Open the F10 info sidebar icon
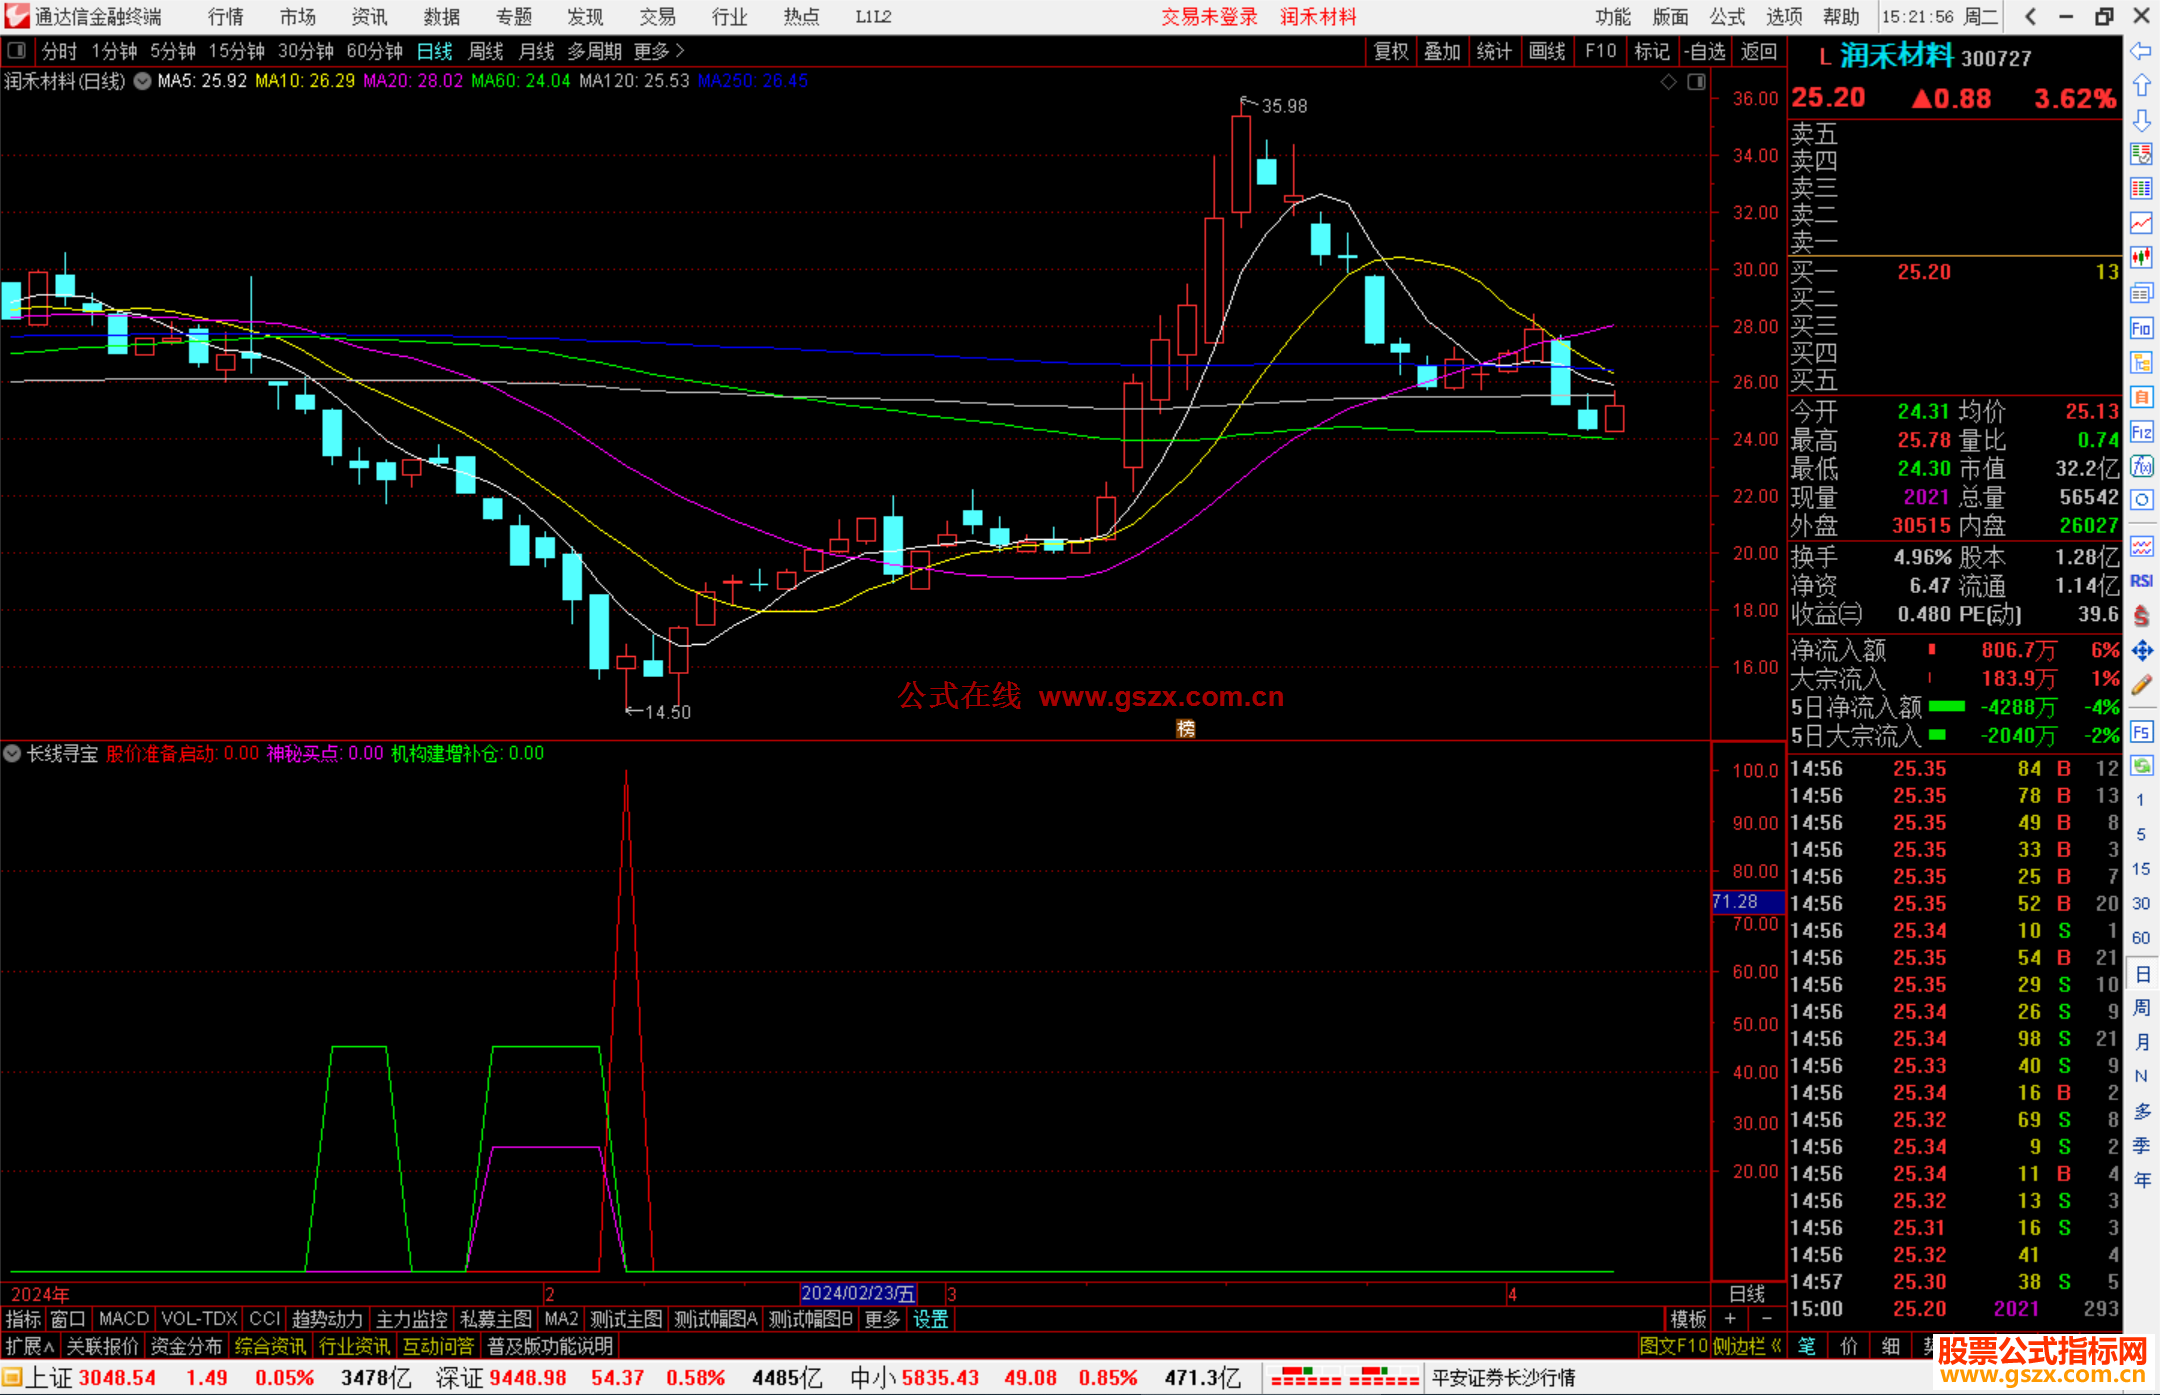 click(x=2141, y=328)
